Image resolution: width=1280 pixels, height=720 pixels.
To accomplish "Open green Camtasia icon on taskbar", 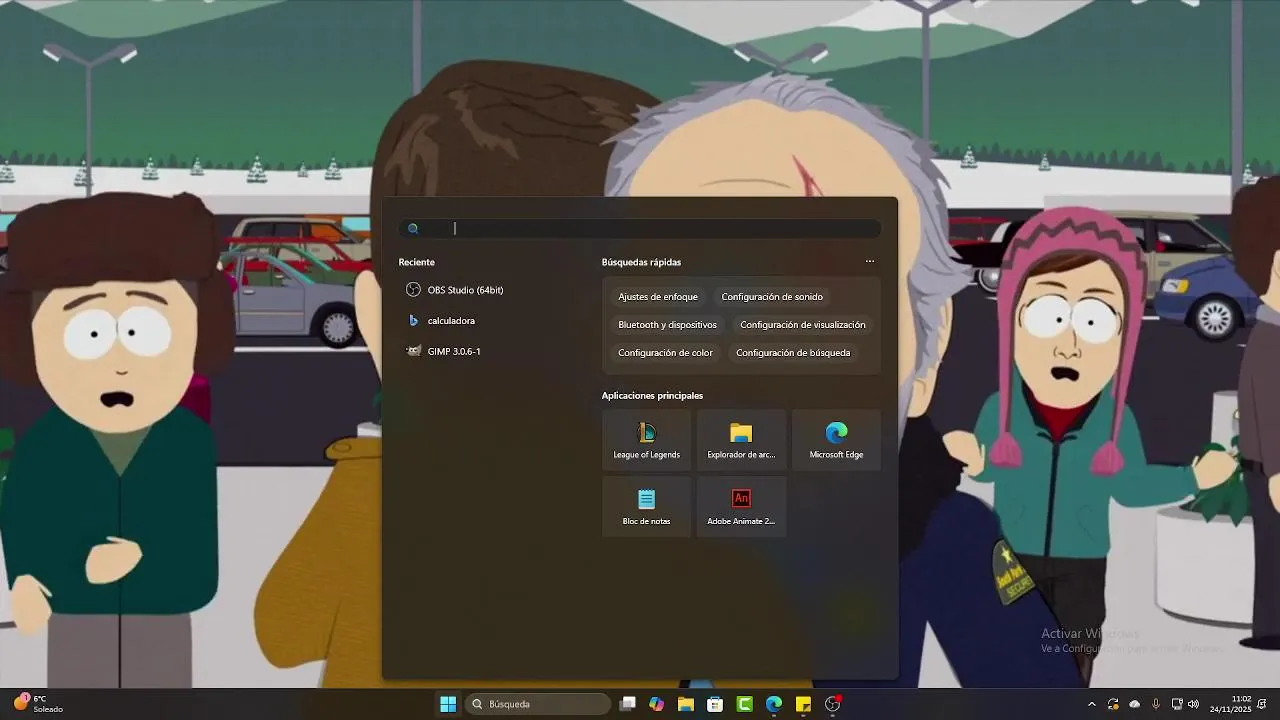I will (745, 704).
